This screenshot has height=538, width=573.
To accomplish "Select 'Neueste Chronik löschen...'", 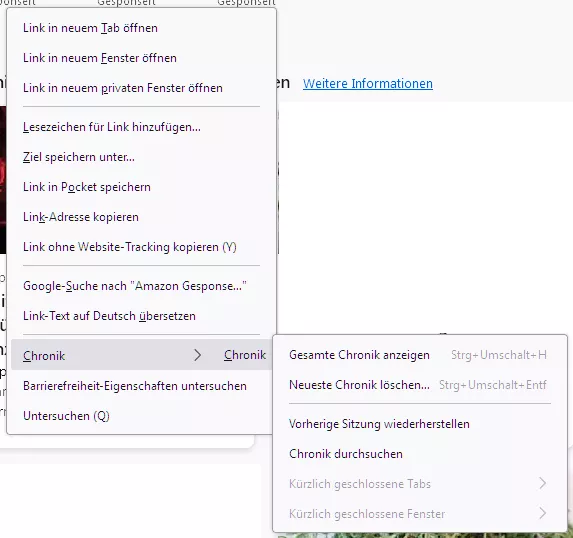I will pyautogui.click(x=420, y=385).
